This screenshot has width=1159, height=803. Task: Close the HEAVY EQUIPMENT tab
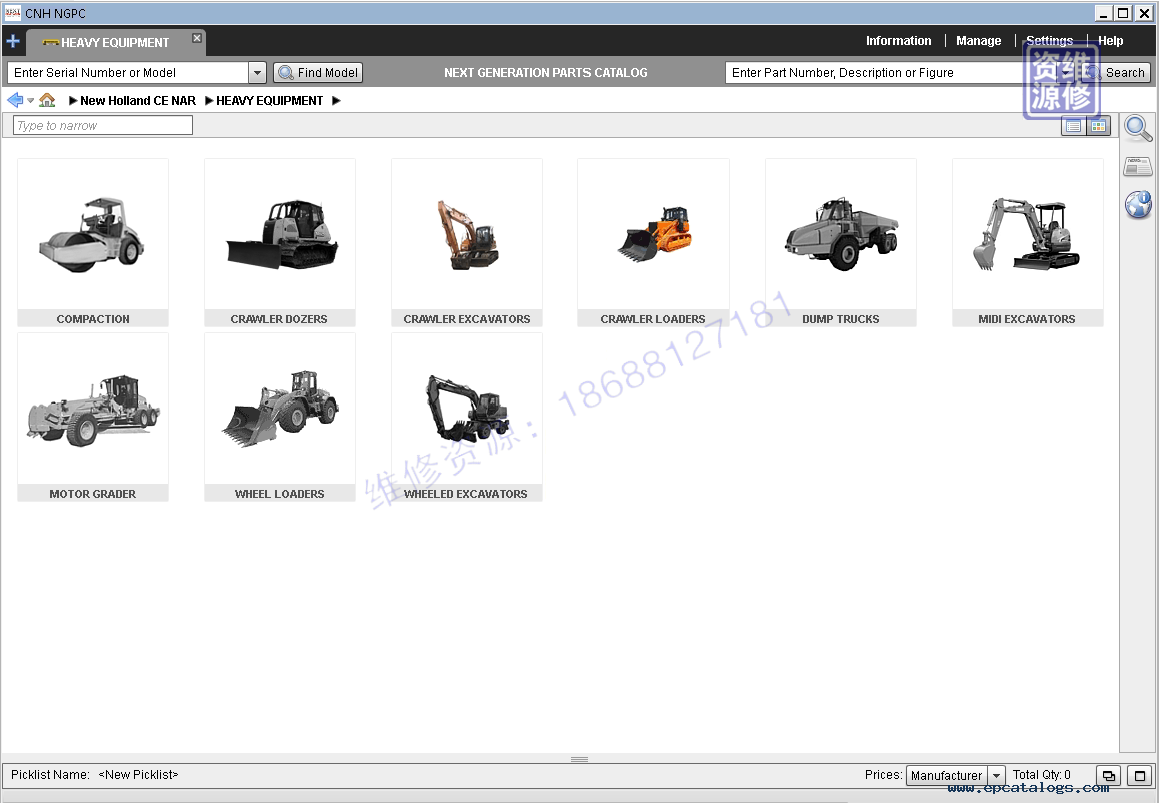(x=197, y=39)
